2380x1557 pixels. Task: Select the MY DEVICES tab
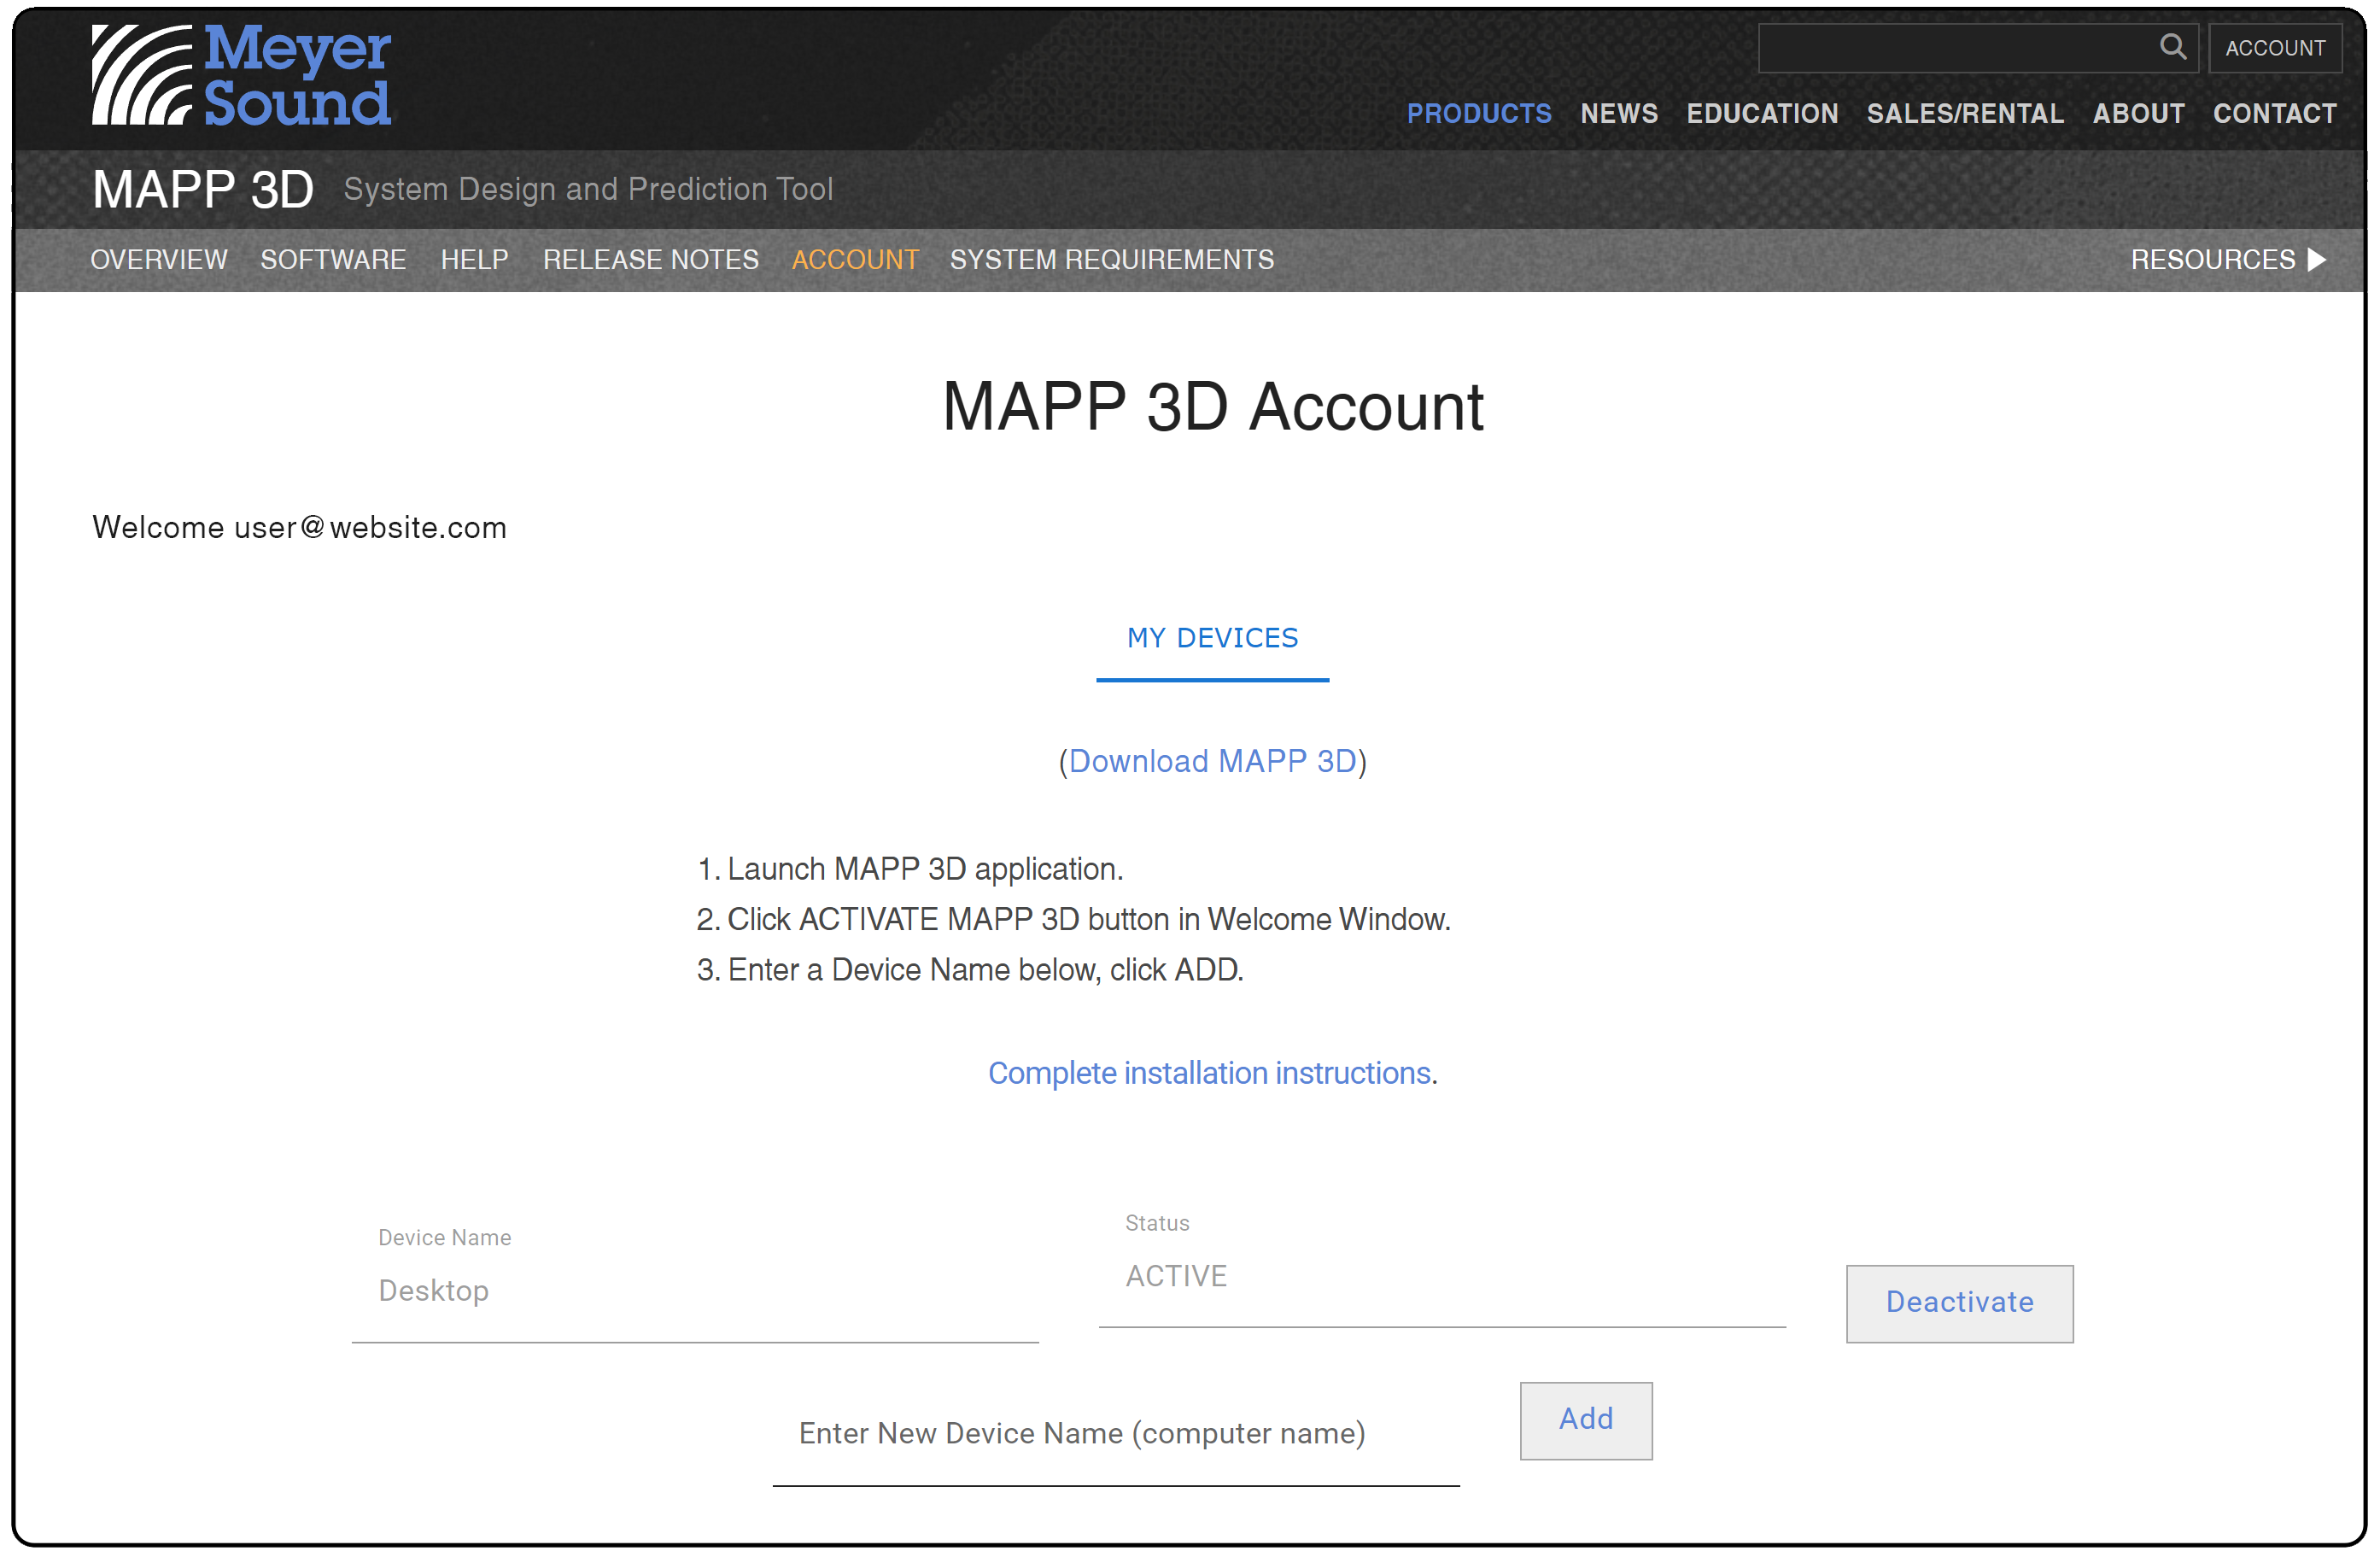(1212, 639)
